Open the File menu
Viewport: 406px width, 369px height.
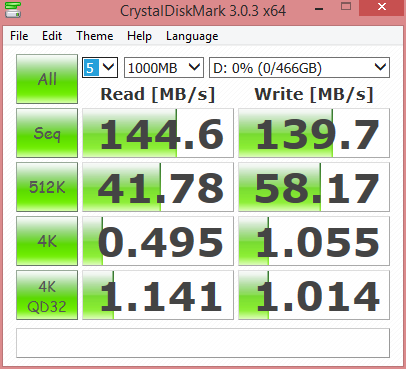coord(19,36)
